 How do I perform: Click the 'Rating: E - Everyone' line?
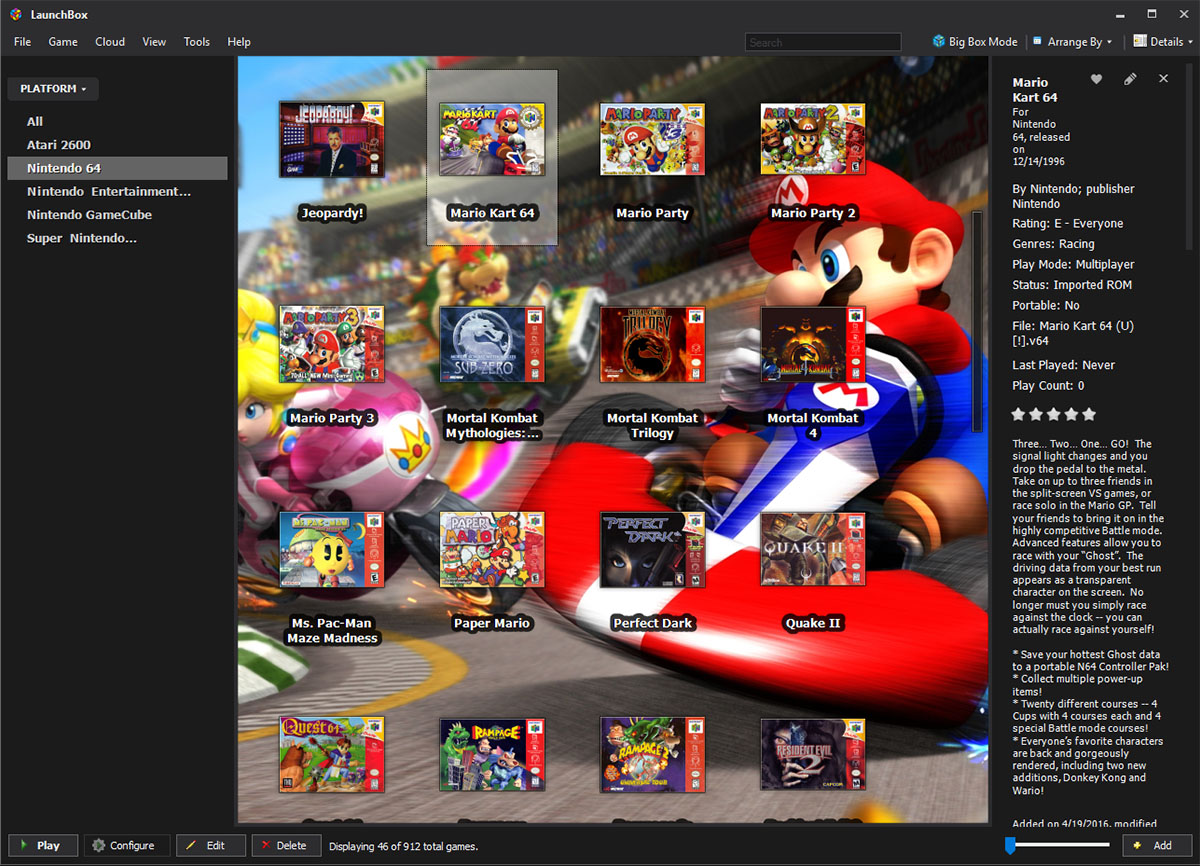coord(1067,224)
